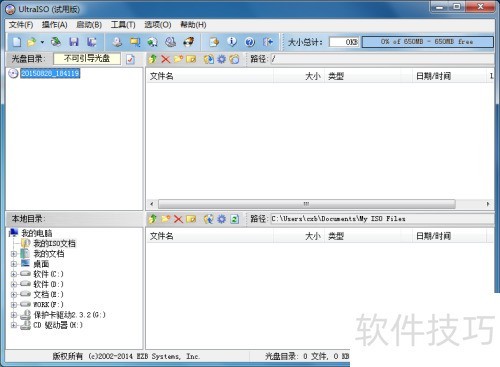Click the Compress ISO icon

(135, 42)
